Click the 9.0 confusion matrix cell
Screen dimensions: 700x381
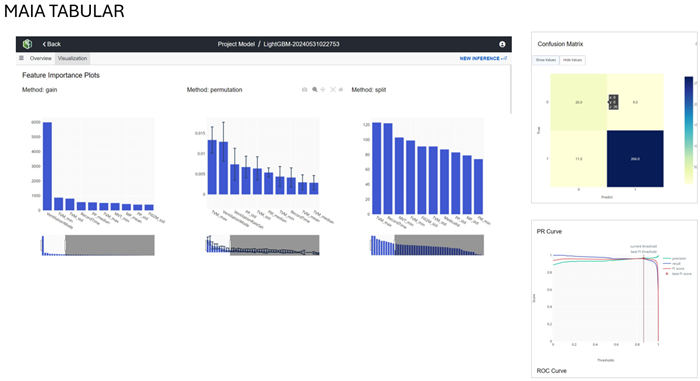click(x=635, y=102)
